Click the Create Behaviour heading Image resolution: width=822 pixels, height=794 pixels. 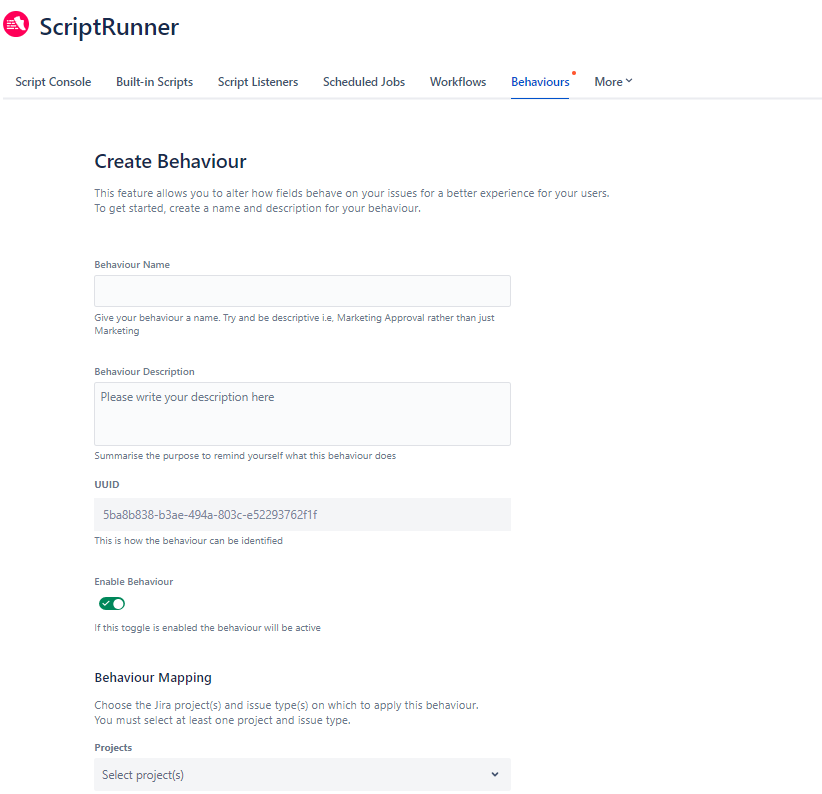pos(170,161)
